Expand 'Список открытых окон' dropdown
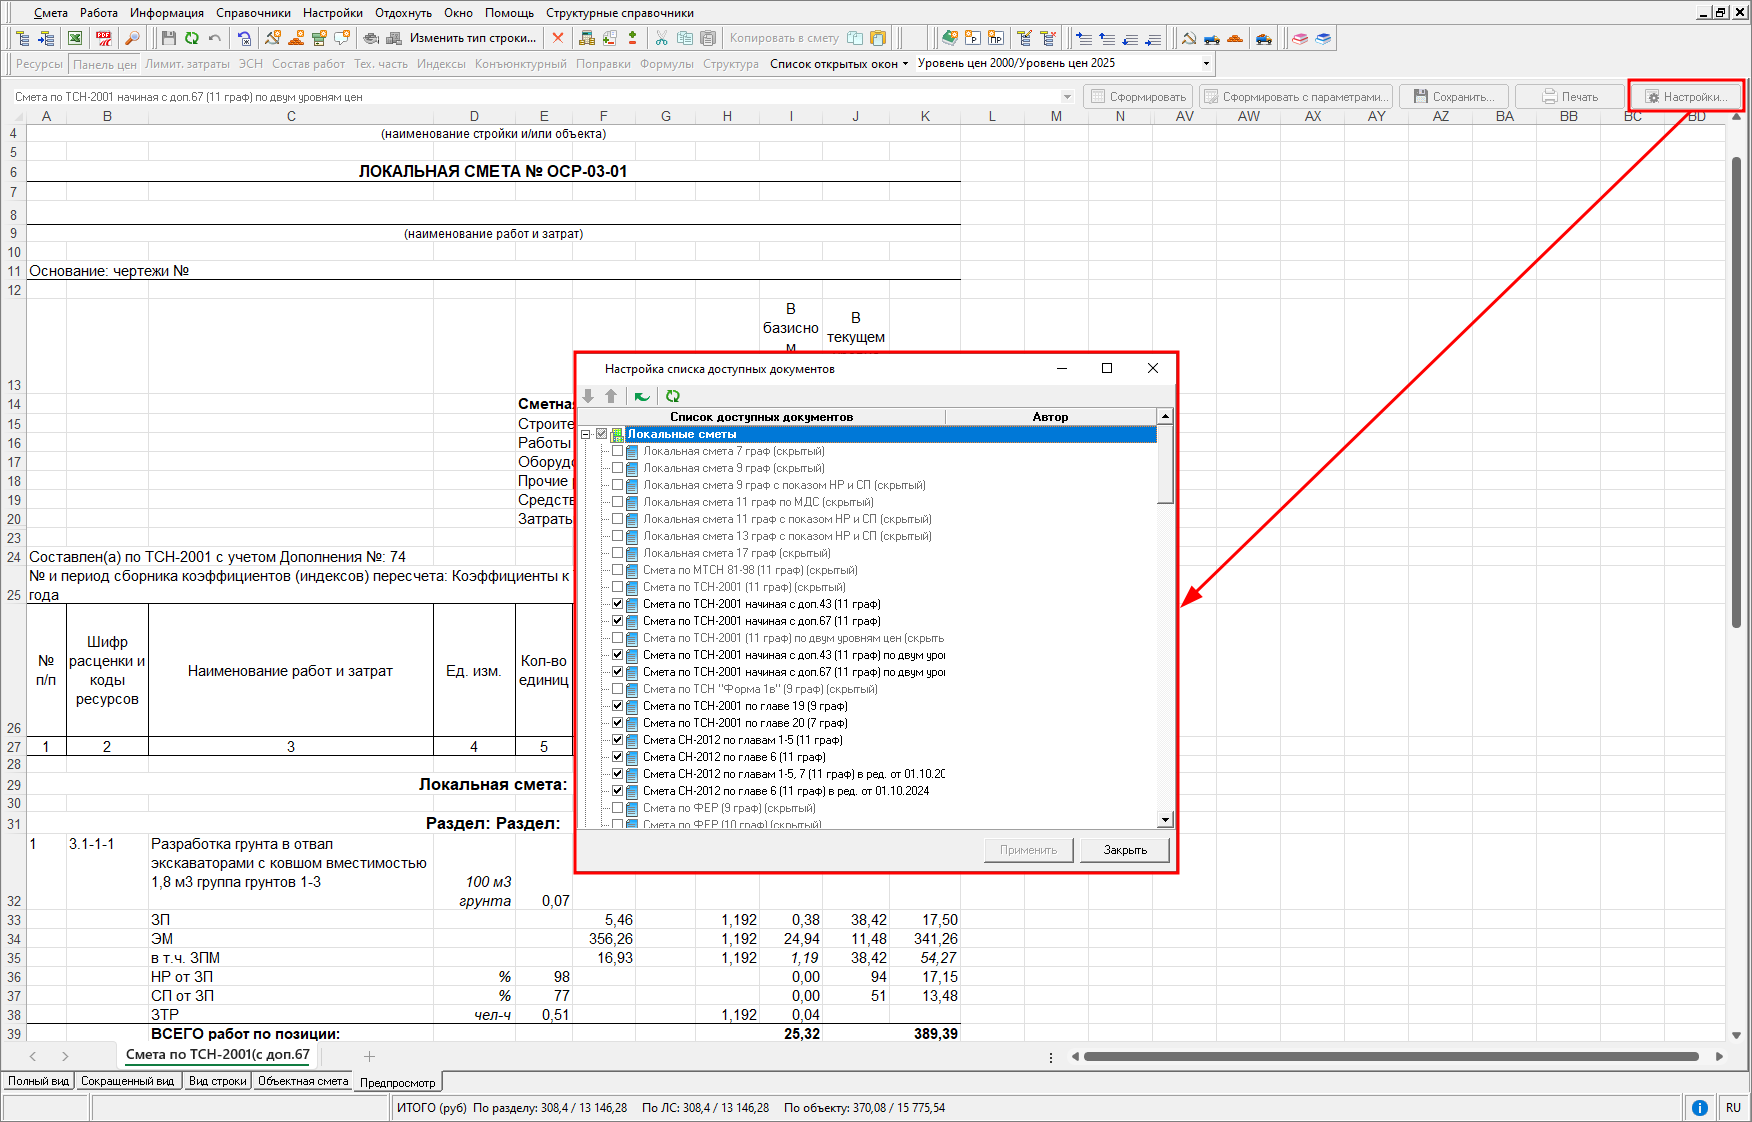 point(839,63)
